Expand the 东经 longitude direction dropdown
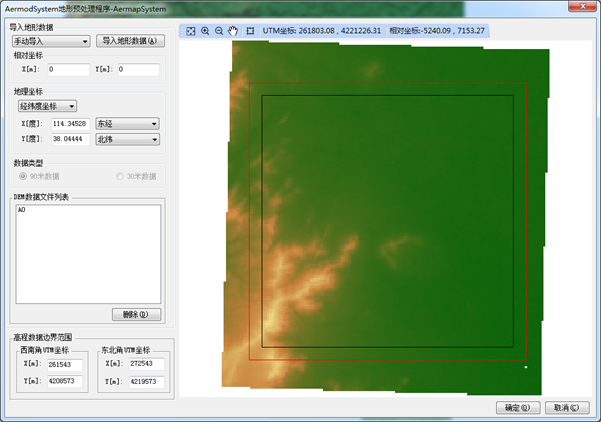The image size is (601, 422). click(127, 124)
